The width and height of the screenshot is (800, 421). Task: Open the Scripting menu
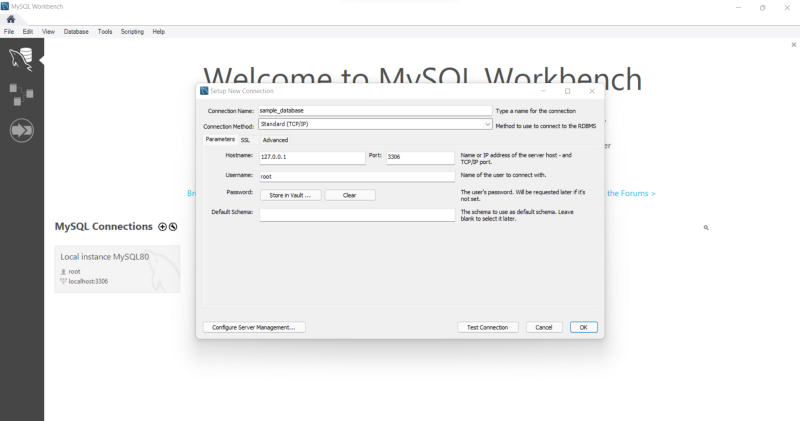[132, 32]
